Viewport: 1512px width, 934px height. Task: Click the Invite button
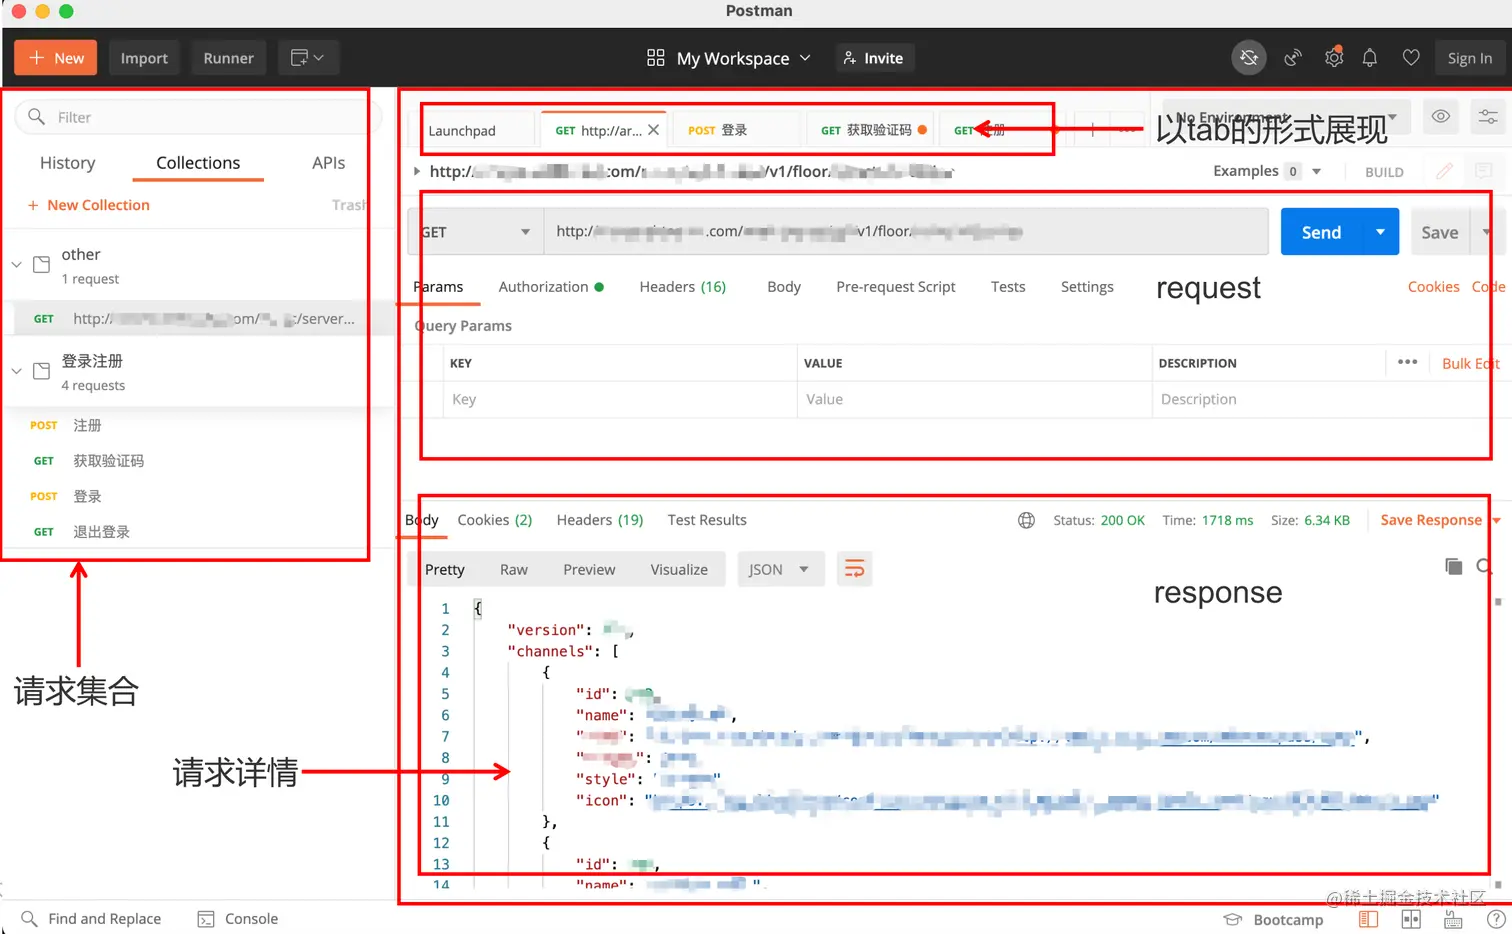click(x=873, y=58)
